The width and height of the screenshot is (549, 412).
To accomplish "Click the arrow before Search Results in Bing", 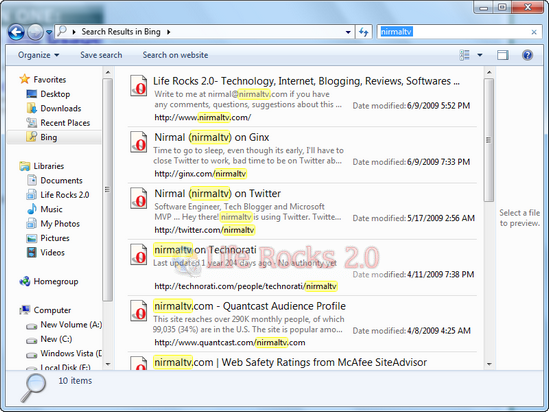I will click(74, 32).
